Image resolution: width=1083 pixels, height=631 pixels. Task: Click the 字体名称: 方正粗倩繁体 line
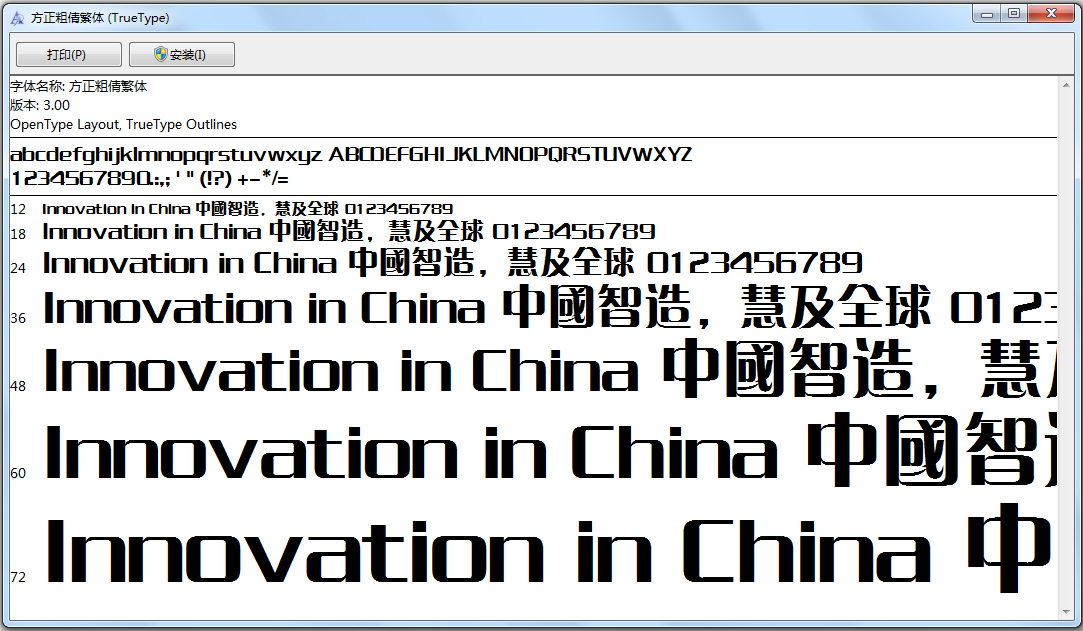pyautogui.click(x=79, y=86)
